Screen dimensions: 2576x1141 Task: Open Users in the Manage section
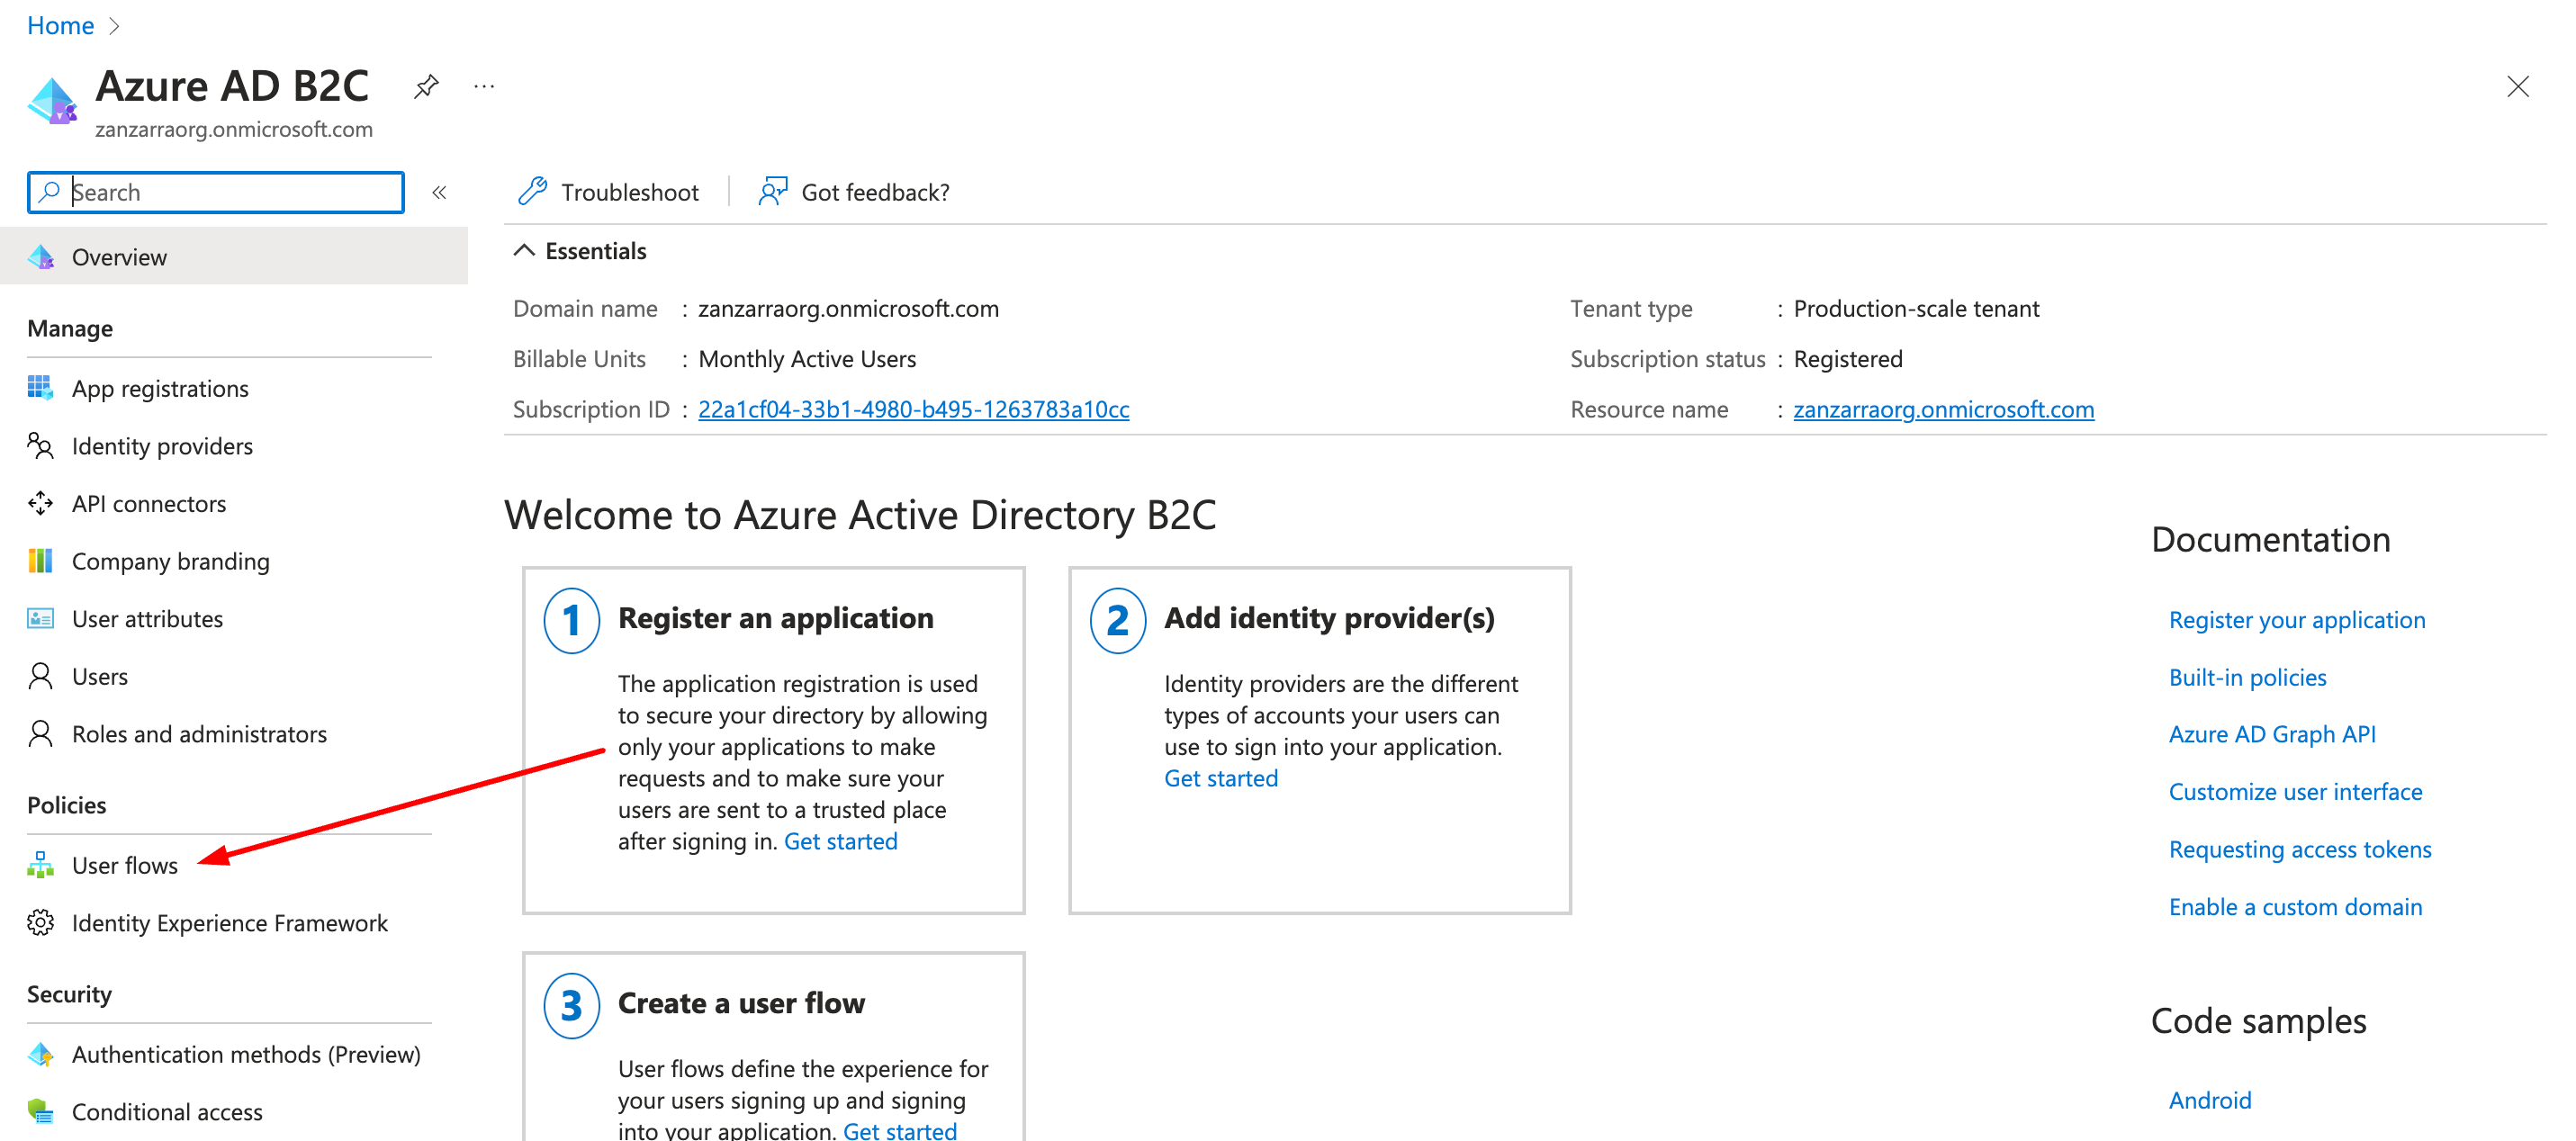click(x=100, y=676)
